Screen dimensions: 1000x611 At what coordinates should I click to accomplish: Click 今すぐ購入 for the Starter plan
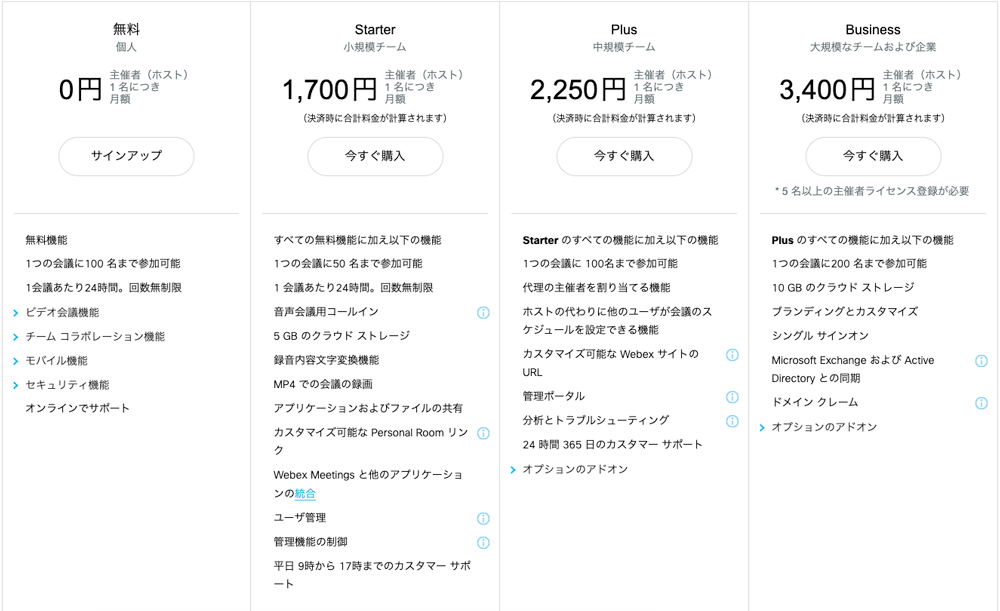point(375,156)
